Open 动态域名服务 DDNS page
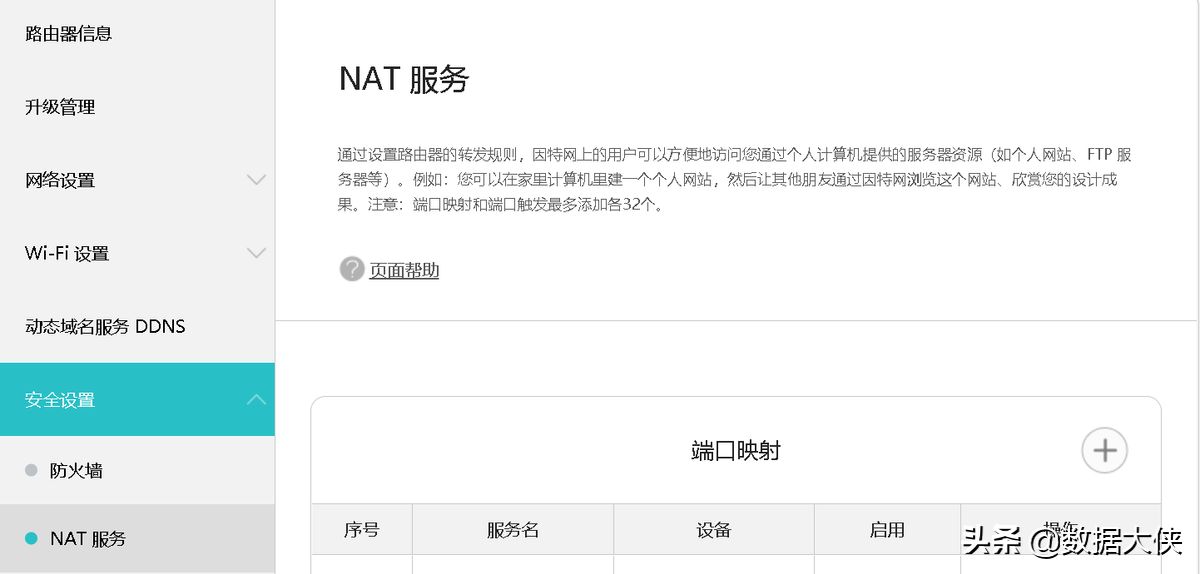1200x574 pixels. point(105,326)
